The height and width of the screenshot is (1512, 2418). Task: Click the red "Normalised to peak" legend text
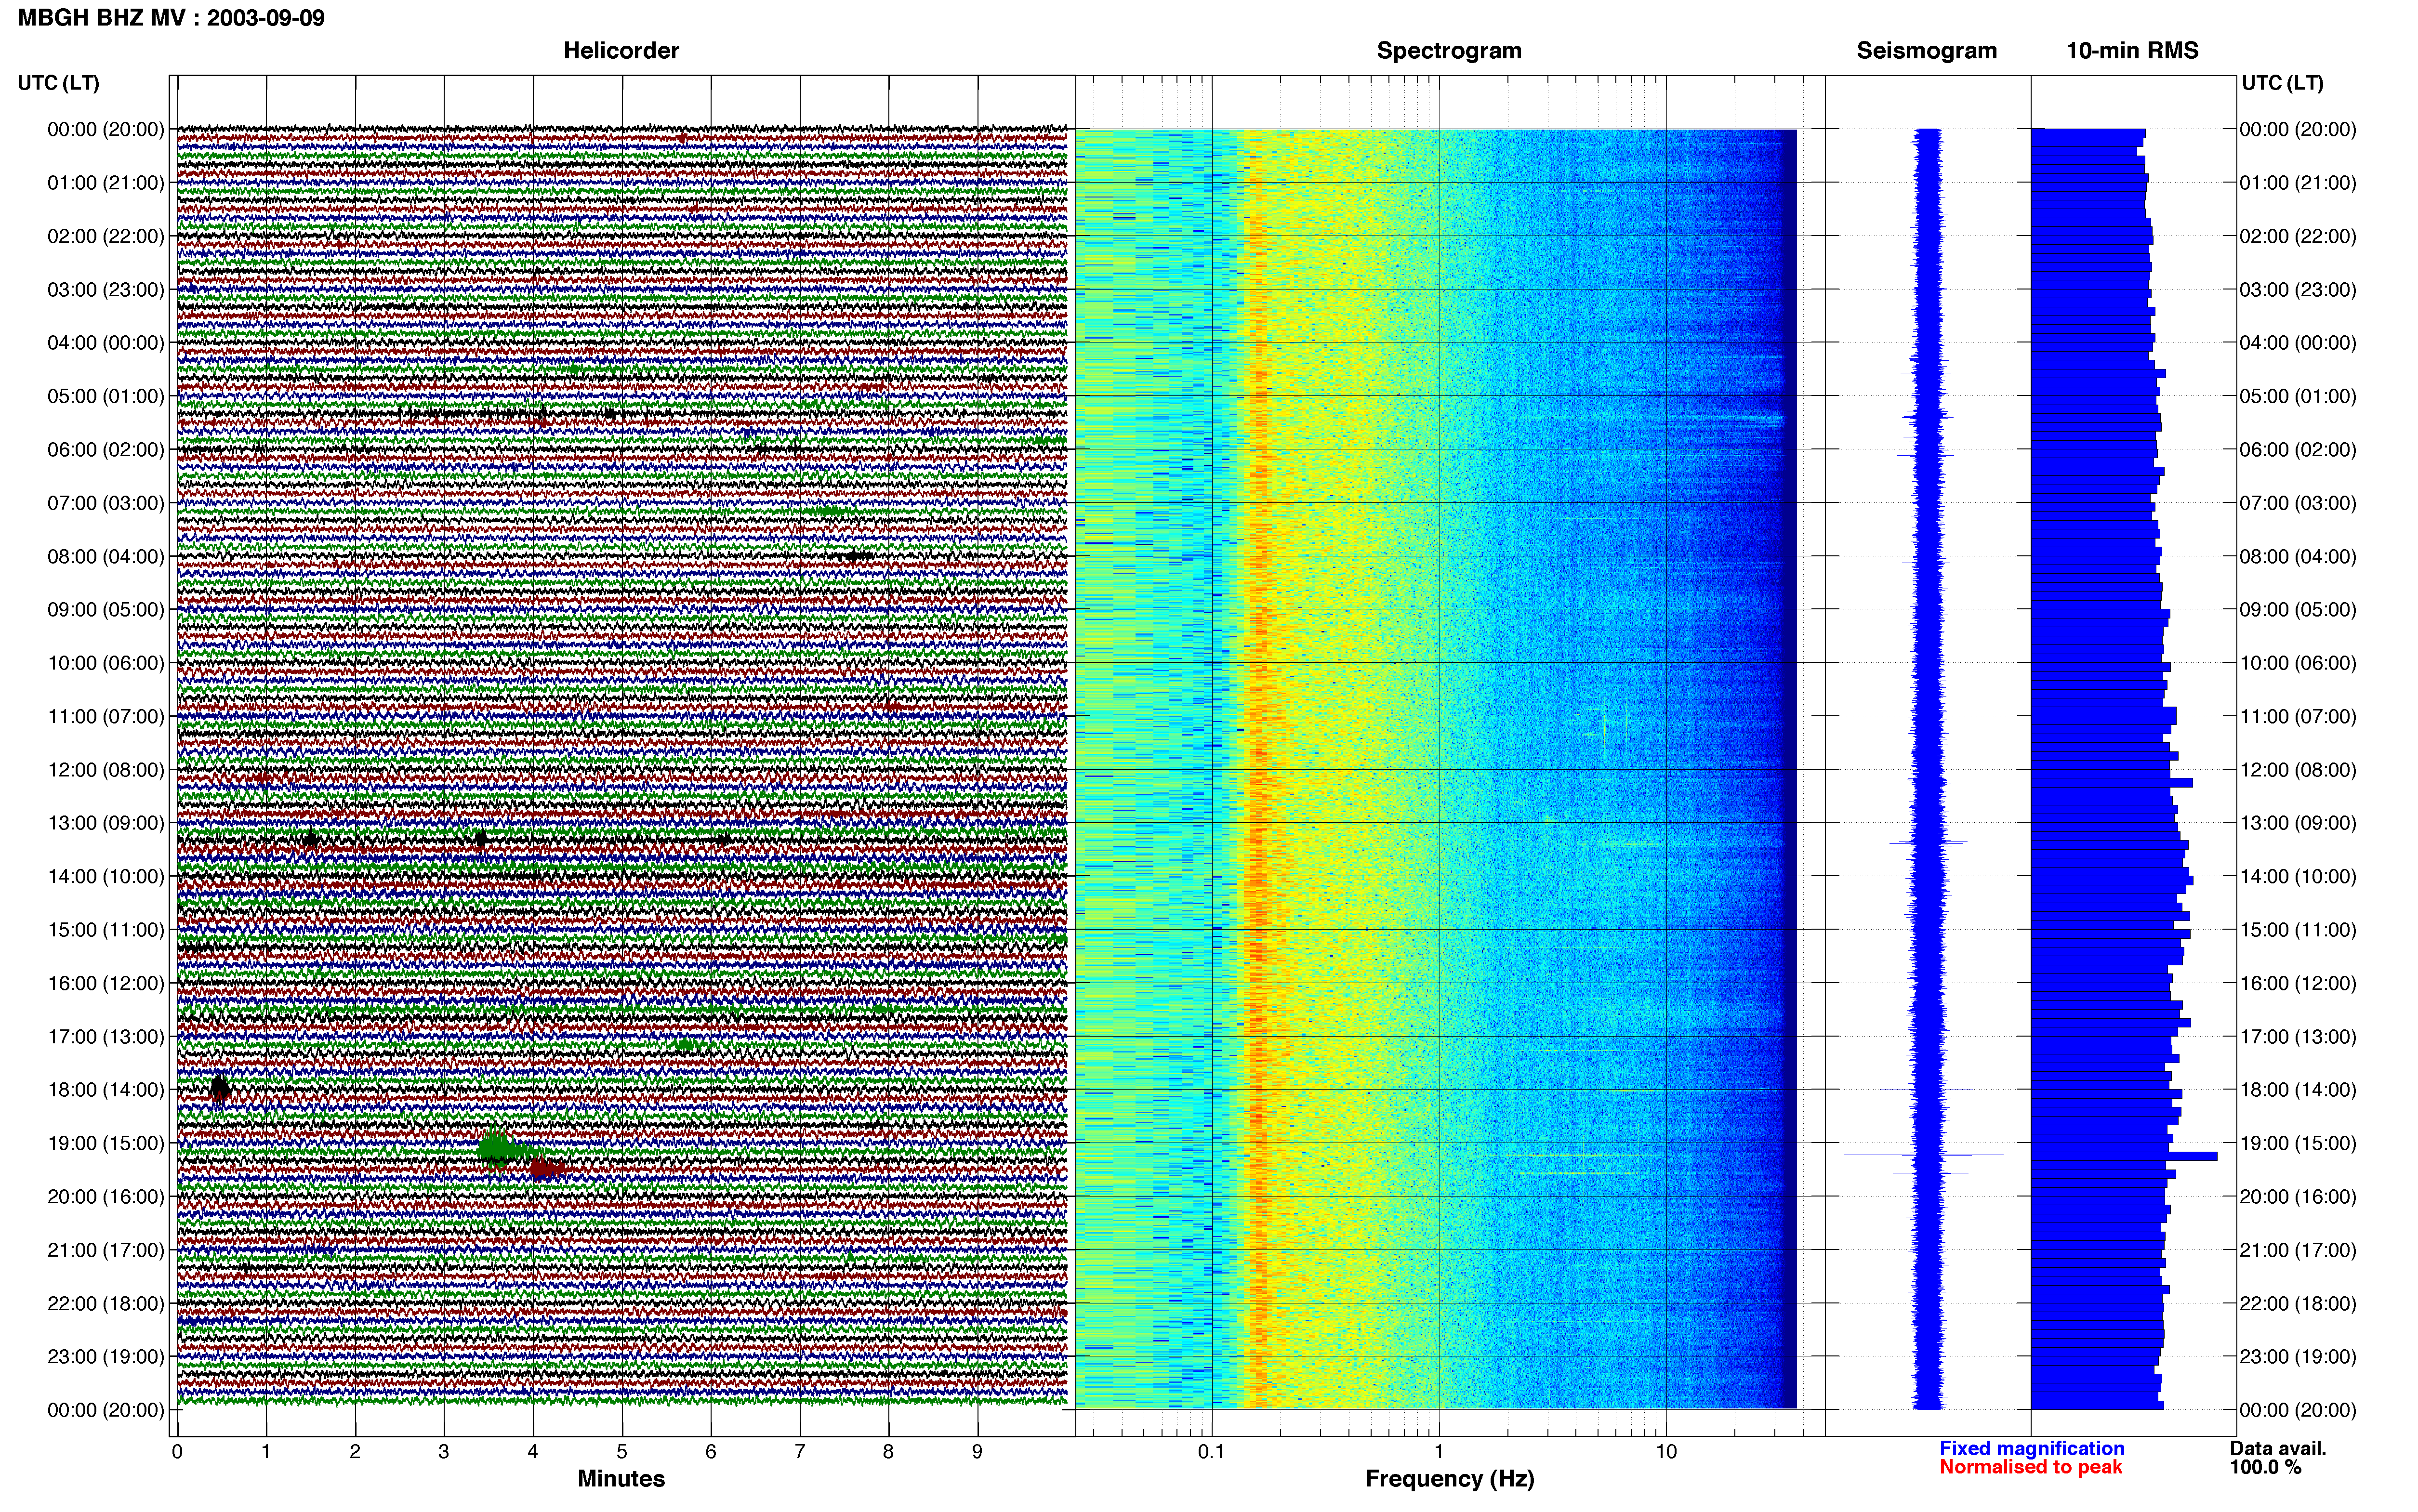pyautogui.click(x=2030, y=1467)
